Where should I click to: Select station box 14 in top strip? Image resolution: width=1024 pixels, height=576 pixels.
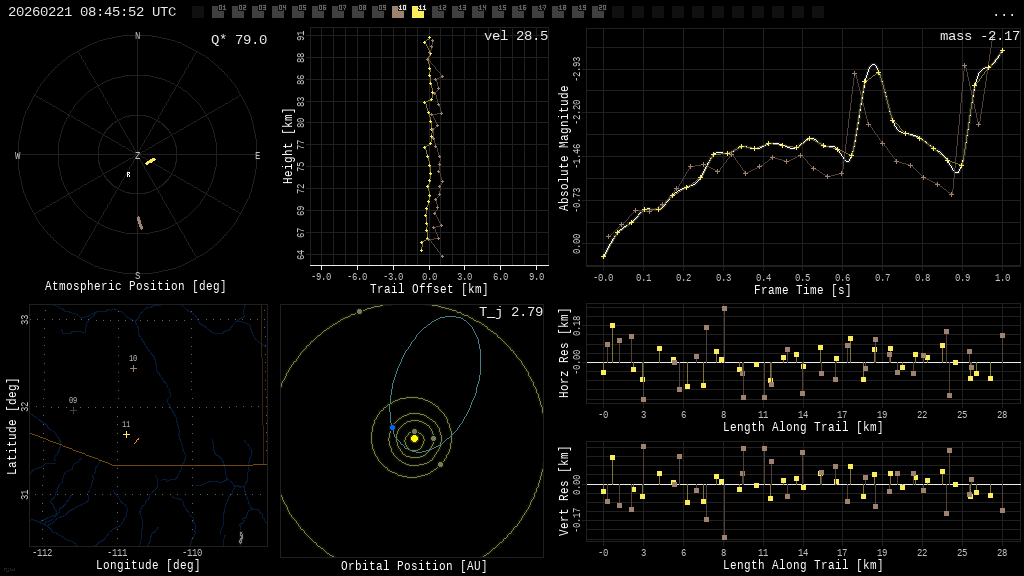[478, 12]
